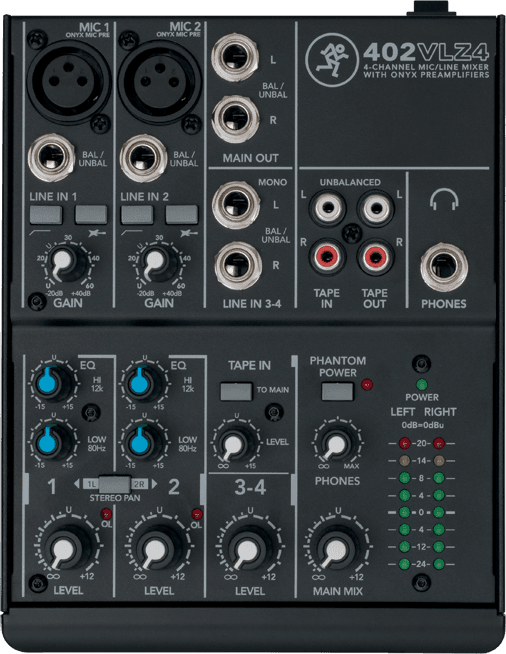Flip the STEREO PAN 1L/2R switch
This screenshot has height=654, width=506.
115,484
